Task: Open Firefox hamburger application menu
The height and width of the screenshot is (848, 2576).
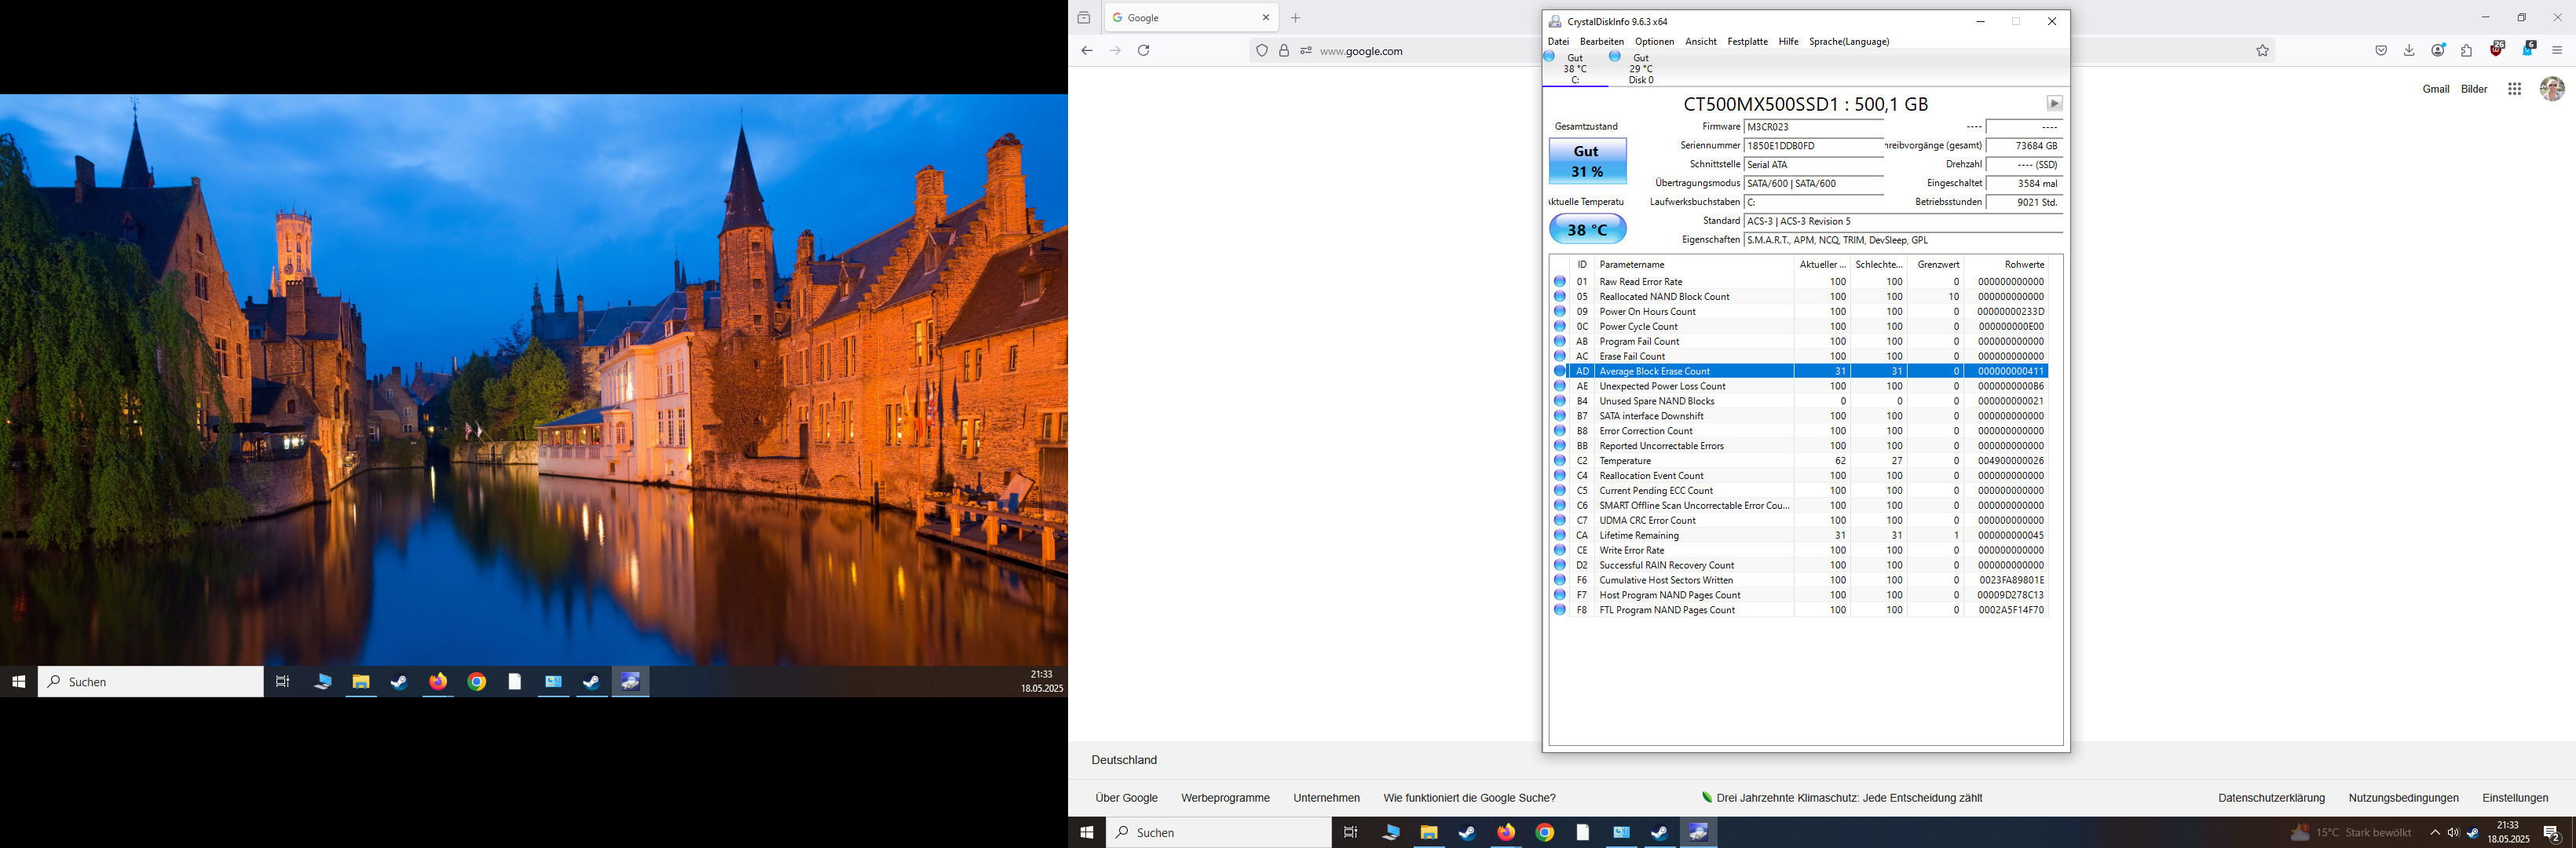Action: point(2557,50)
